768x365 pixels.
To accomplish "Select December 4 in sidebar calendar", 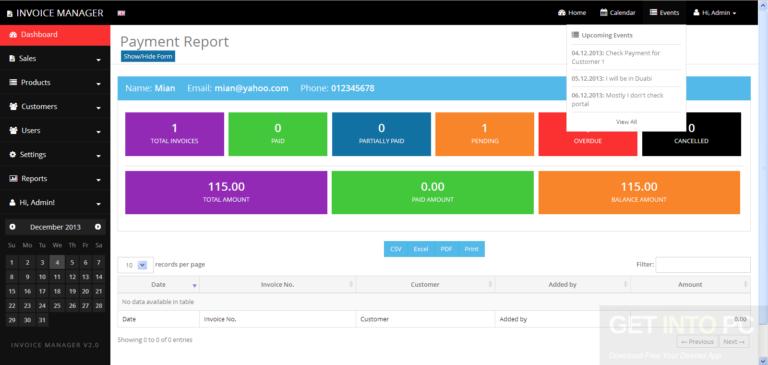I will click(x=57, y=263).
